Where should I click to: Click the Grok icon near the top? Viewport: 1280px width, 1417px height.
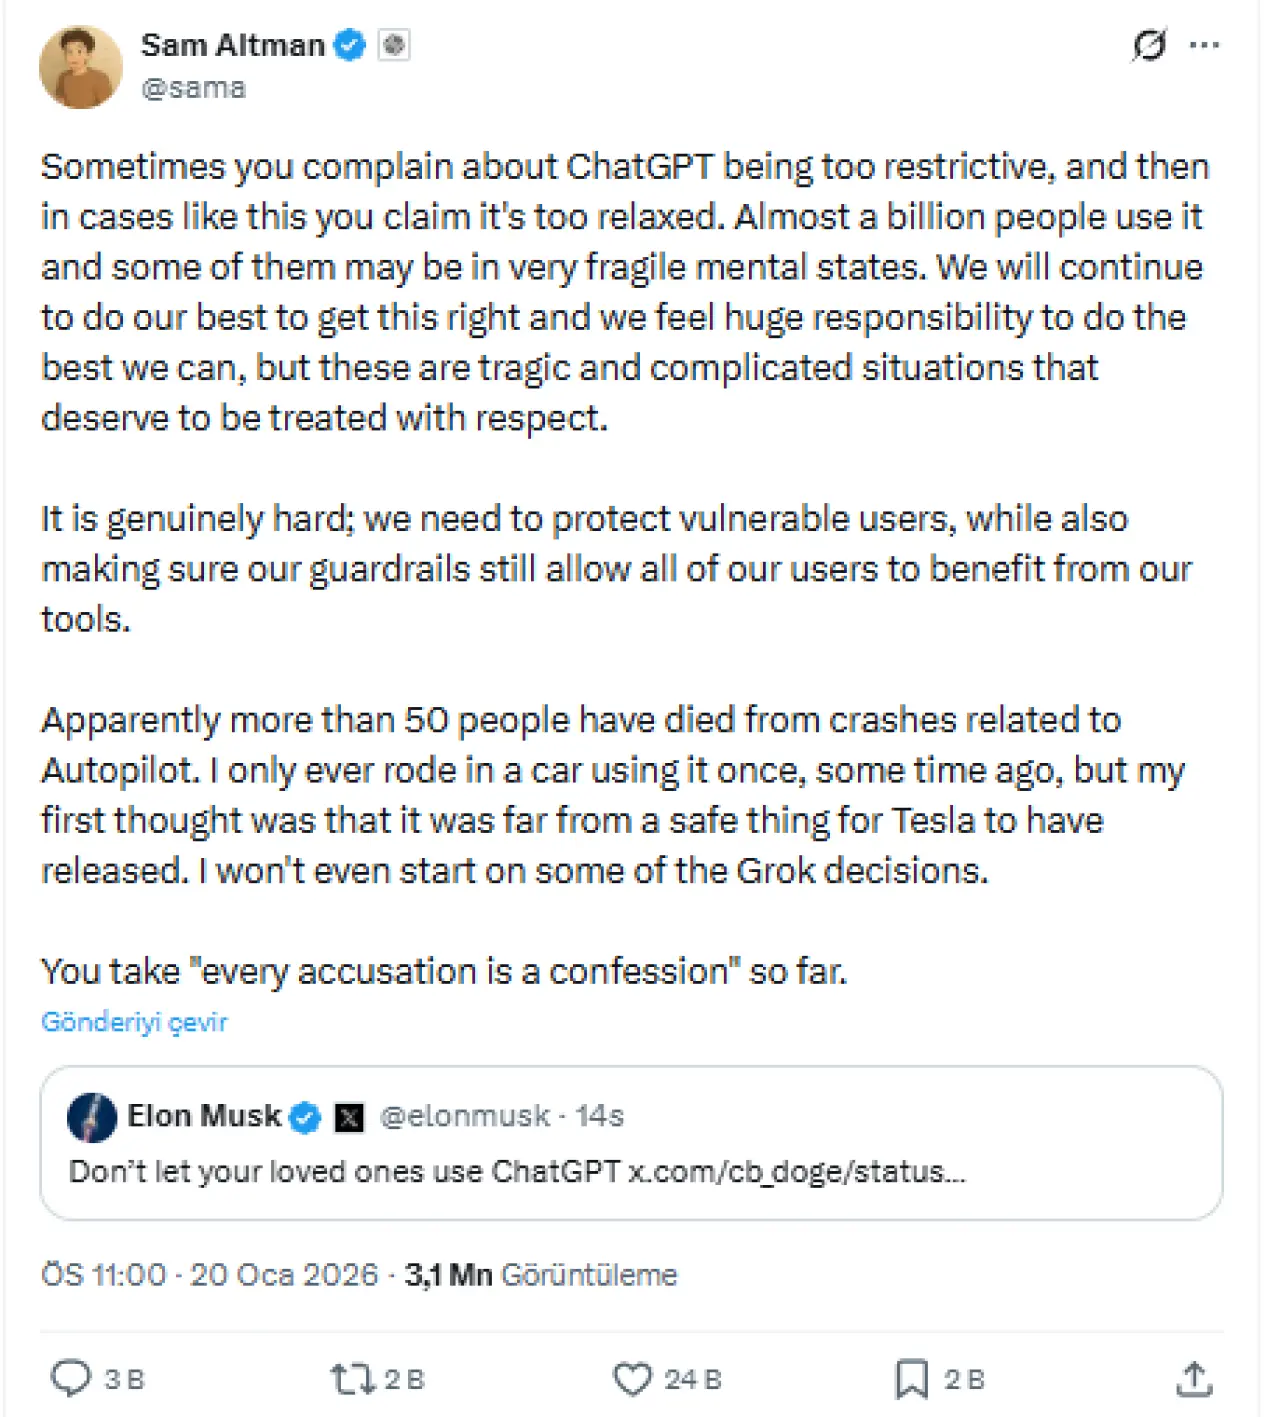(1149, 45)
